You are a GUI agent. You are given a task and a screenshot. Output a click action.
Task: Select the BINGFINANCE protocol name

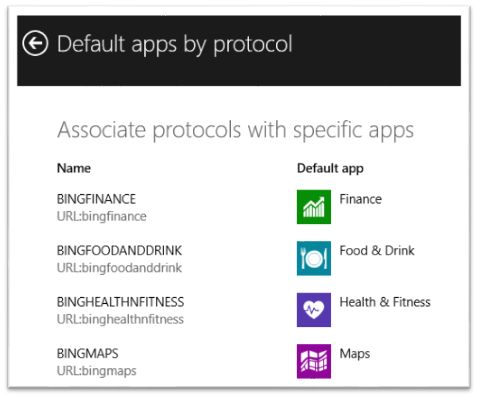coord(96,199)
